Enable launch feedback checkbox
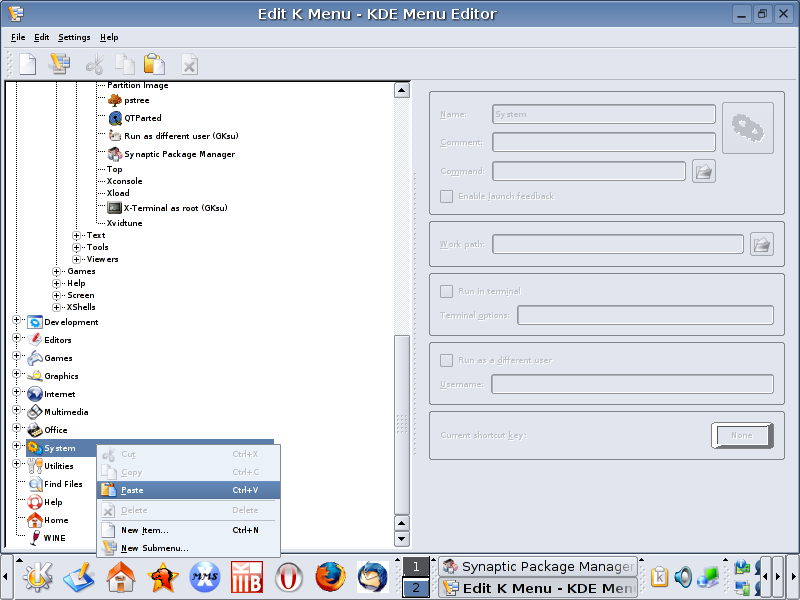The image size is (800, 600). [x=447, y=196]
